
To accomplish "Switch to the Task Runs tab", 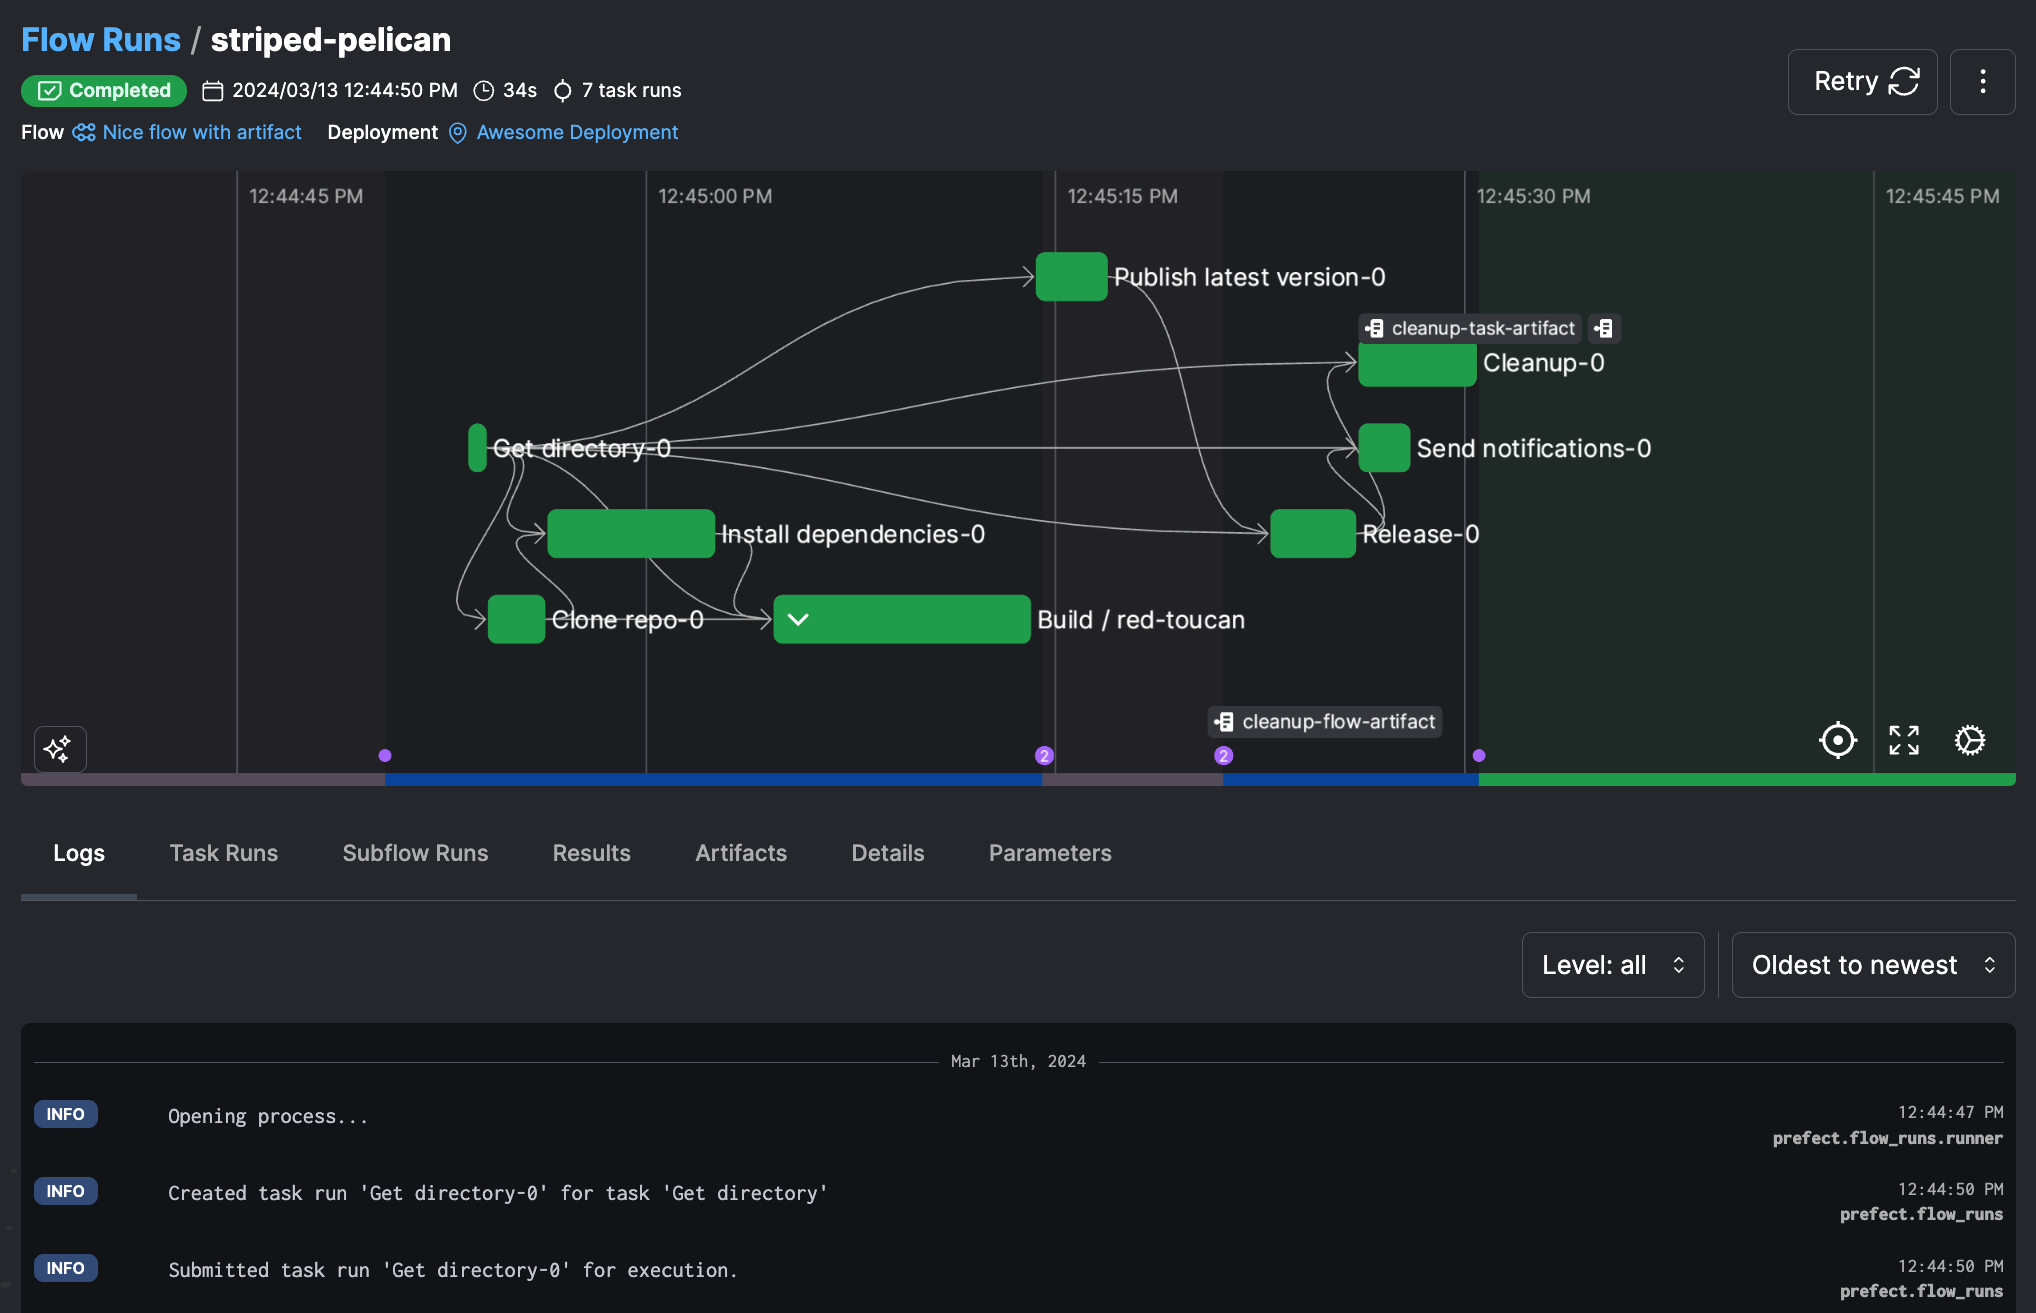I will click(223, 853).
